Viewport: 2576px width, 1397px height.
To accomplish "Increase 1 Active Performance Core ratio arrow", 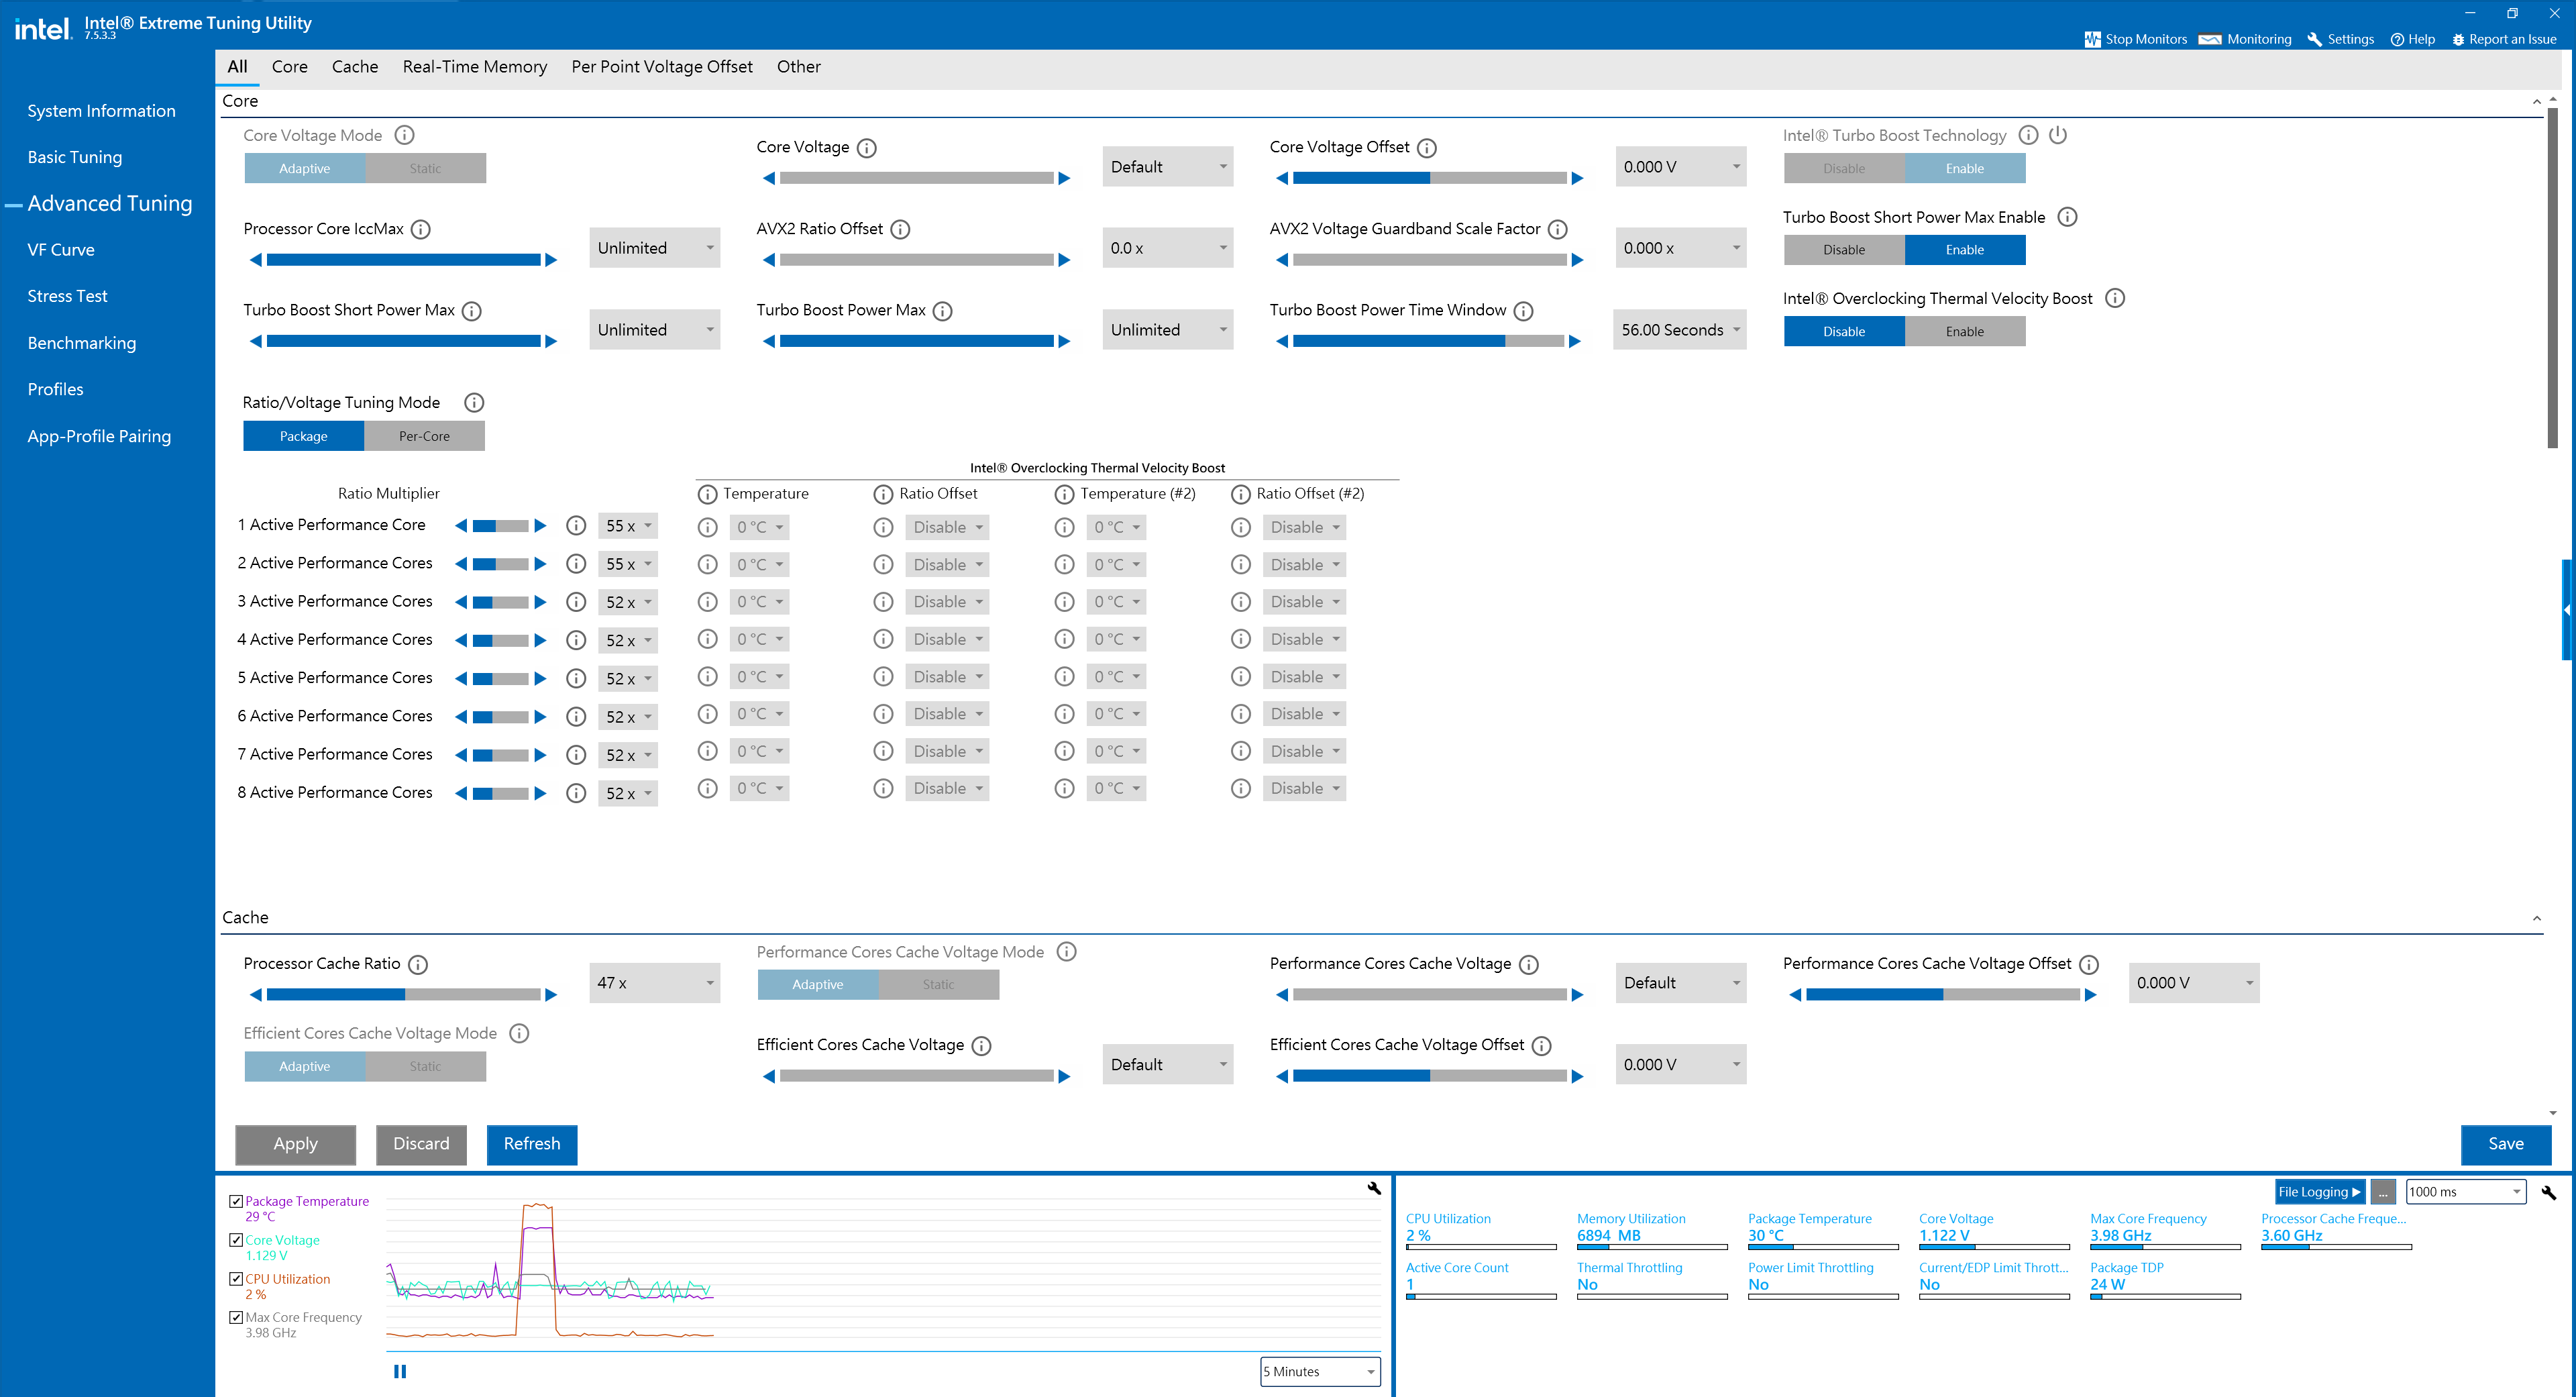I will click(540, 526).
